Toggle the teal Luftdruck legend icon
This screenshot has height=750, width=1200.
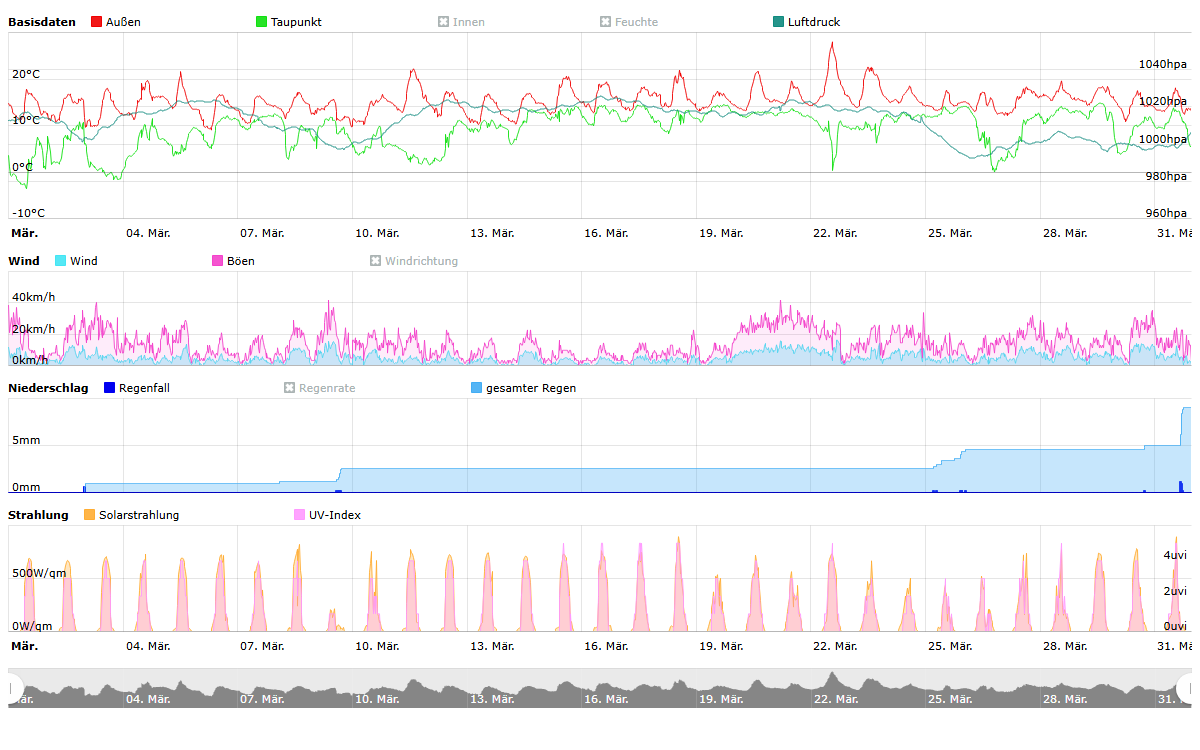pos(779,22)
